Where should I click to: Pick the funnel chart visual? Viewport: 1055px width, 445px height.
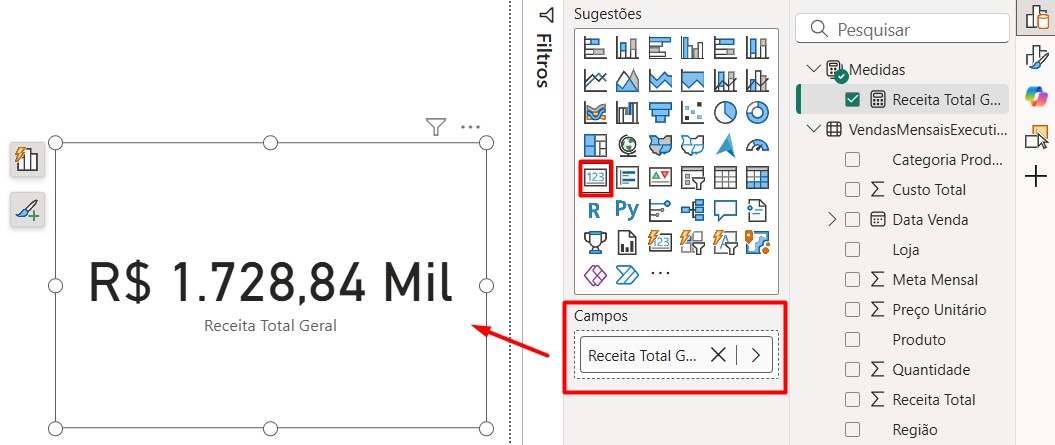[x=660, y=112]
